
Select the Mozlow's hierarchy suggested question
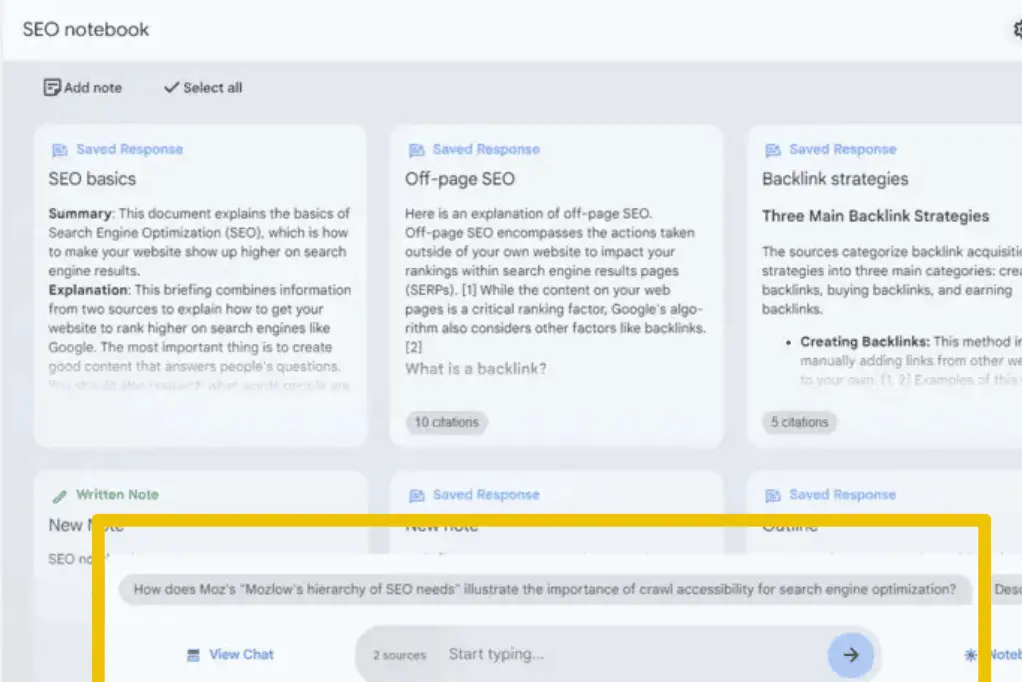point(545,589)
